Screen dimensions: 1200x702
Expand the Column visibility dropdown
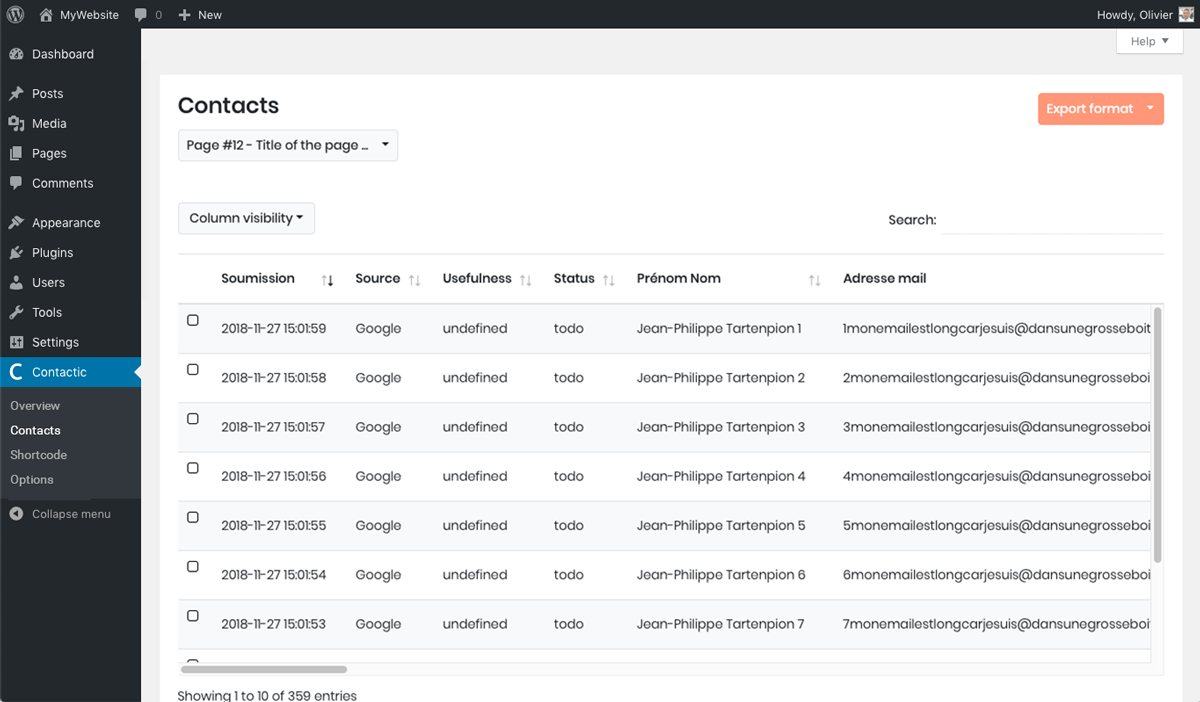(246, 218)
